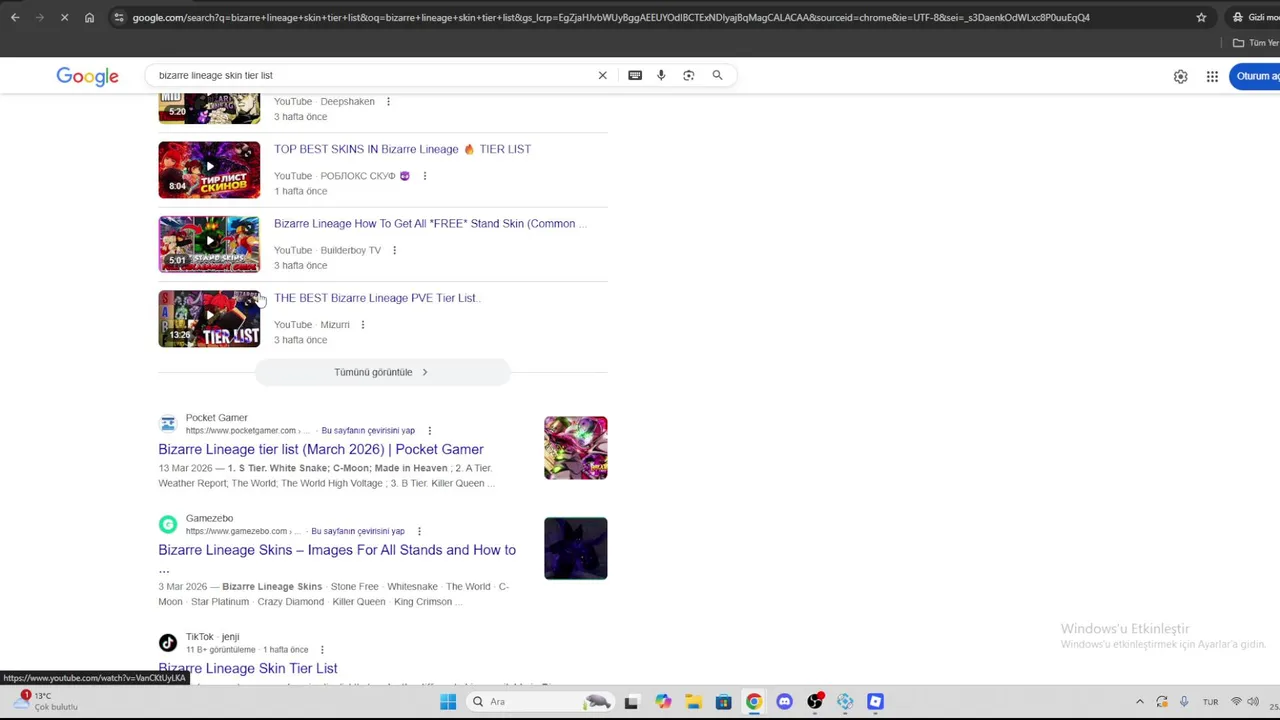This screenshot has width=1280, height=720.
Task: Show hidden system tray icons
Action: coord(1139,702)
